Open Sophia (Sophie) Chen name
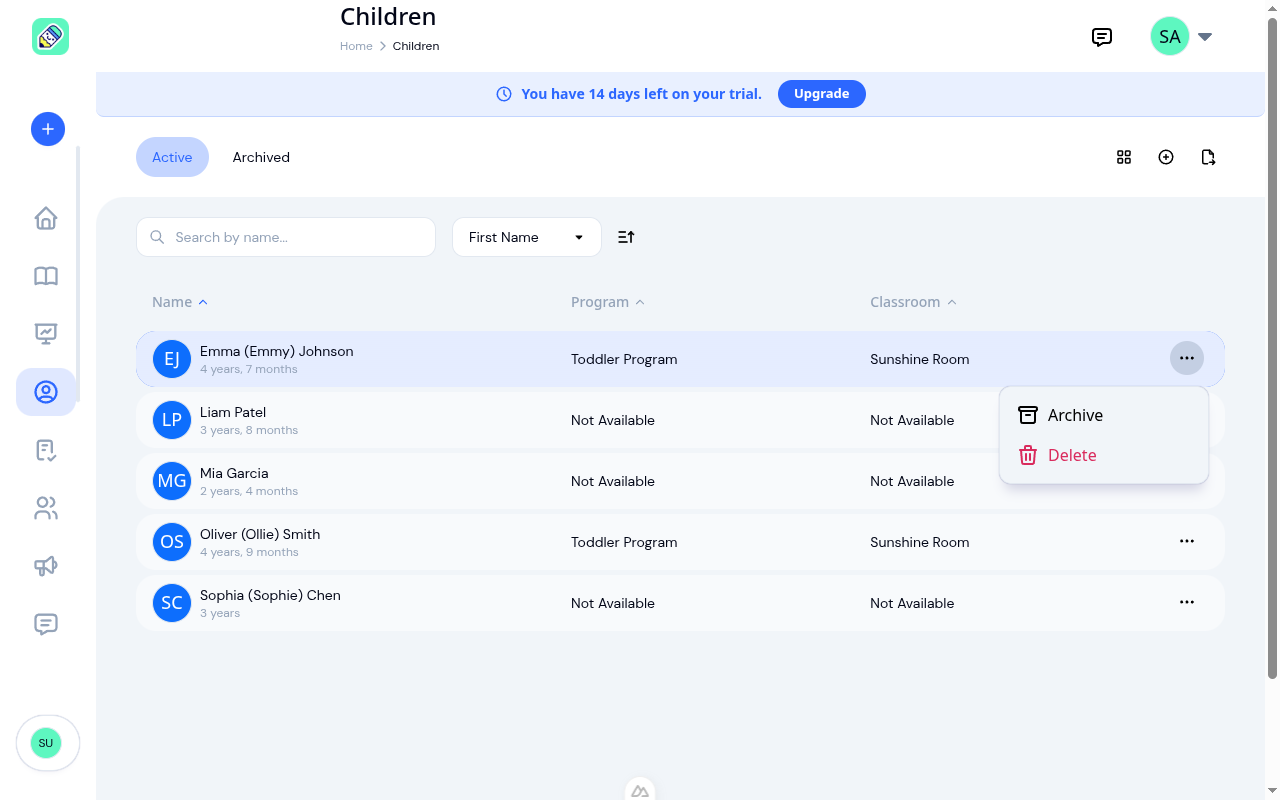This screenshot has height=800, width=1280. point(270,595)
